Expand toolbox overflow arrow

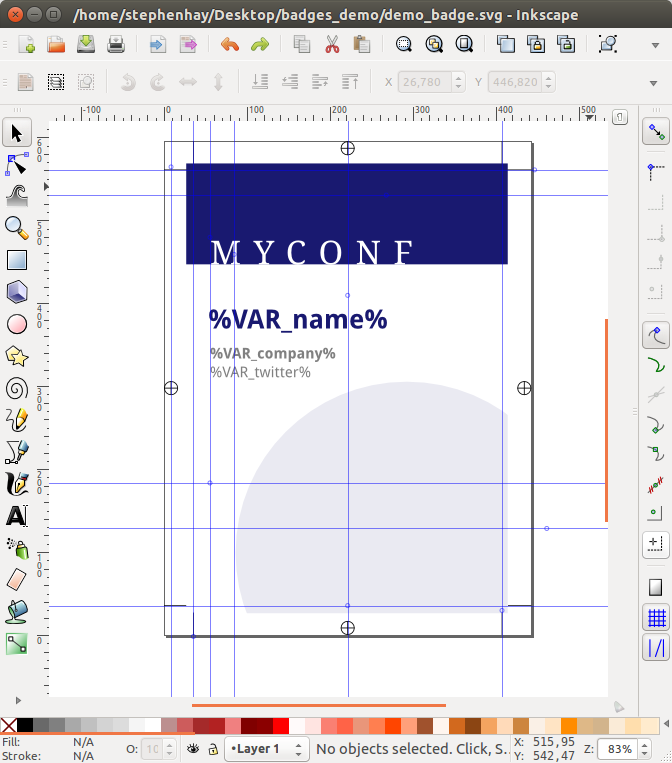tap(18, 701)
